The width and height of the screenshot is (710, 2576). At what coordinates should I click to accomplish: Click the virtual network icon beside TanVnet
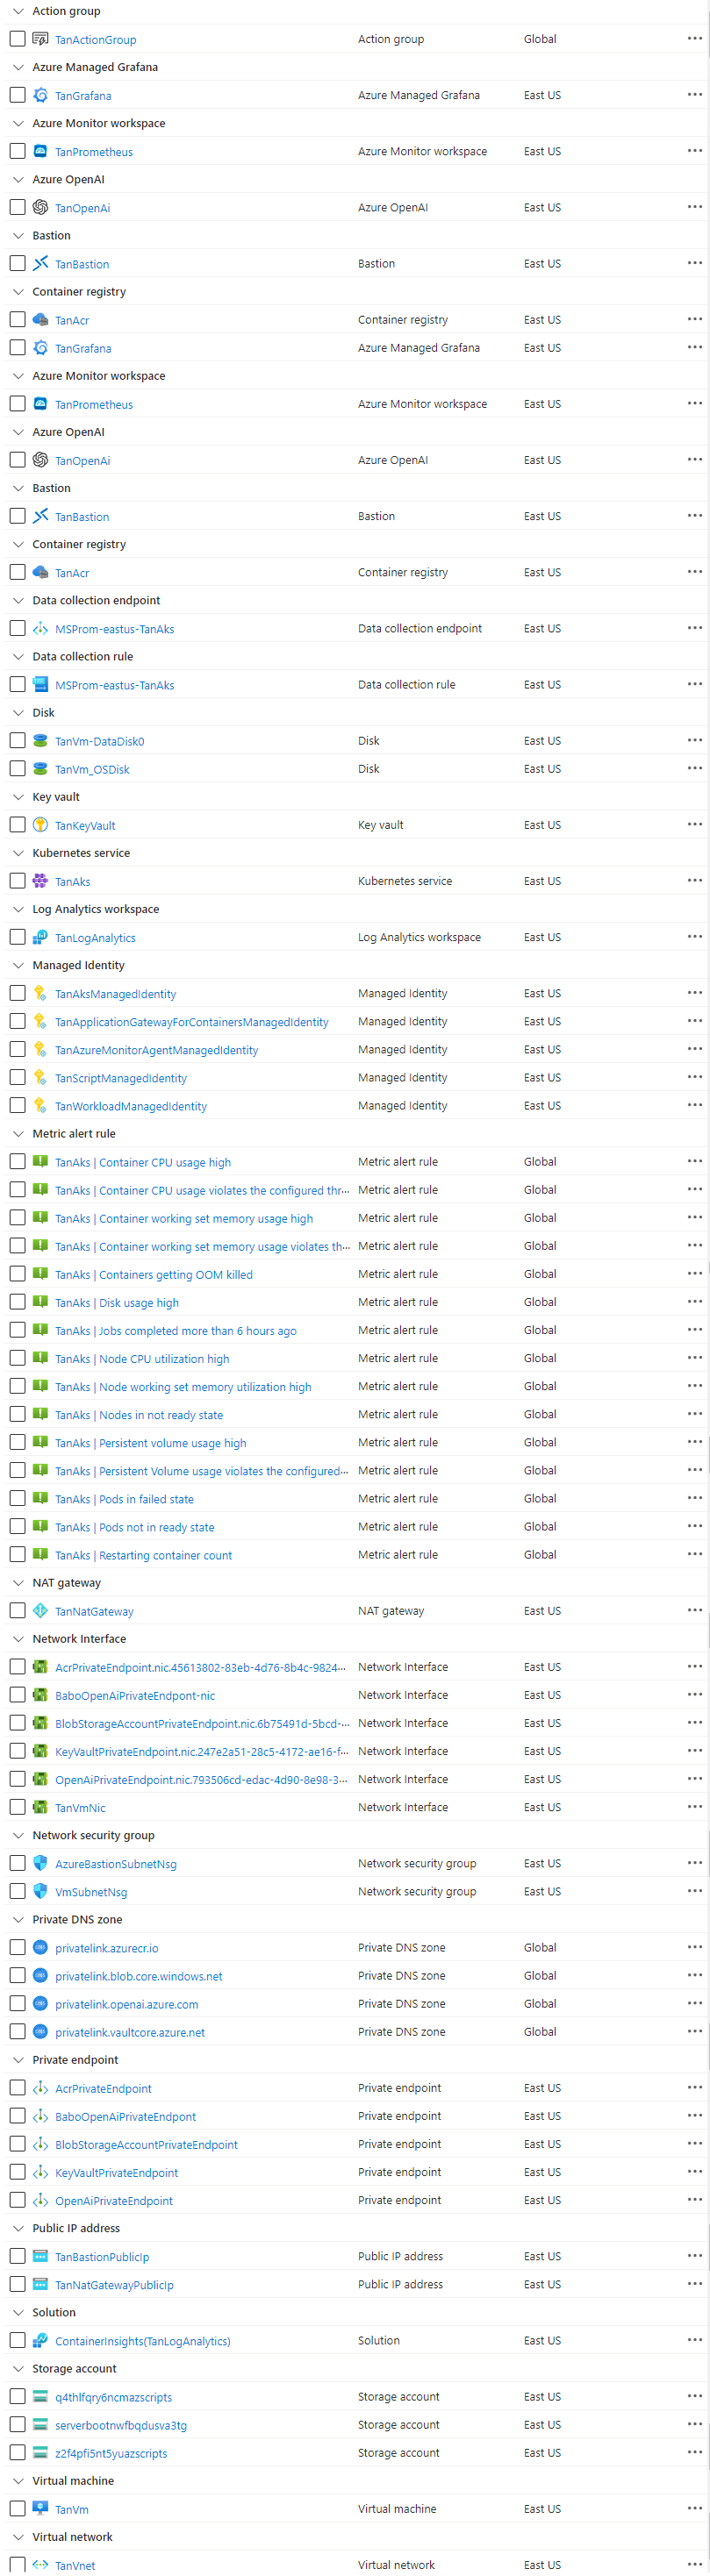tap(40, 2565)
